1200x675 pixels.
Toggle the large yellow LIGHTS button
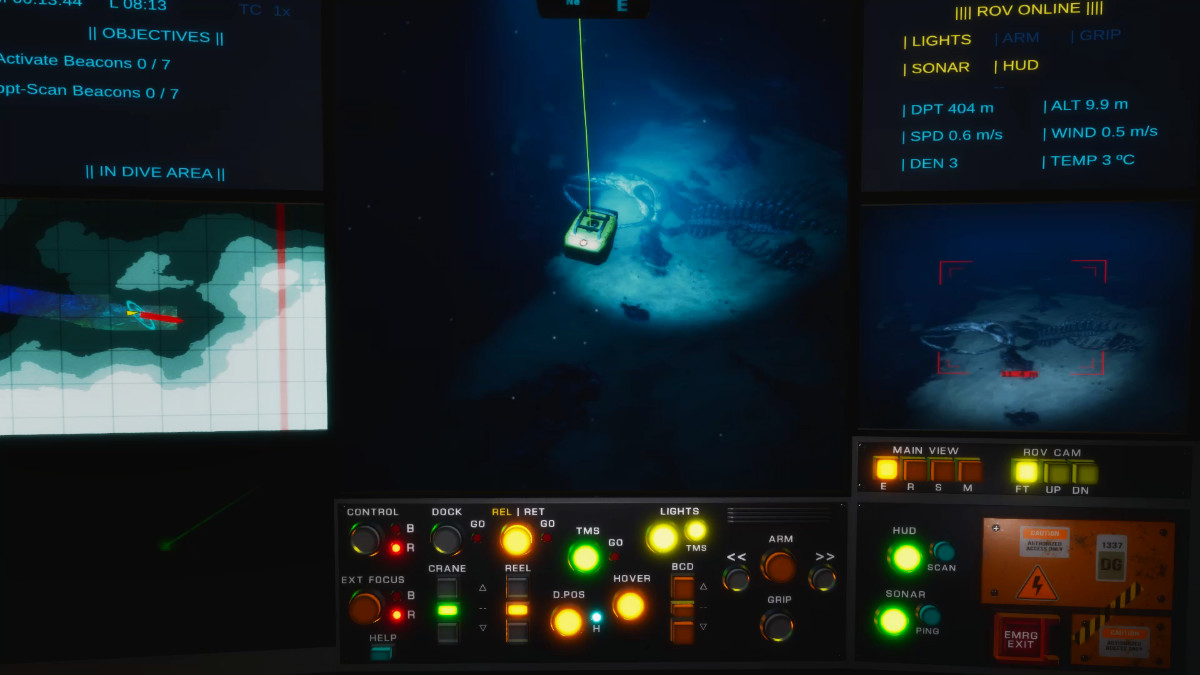662,538
